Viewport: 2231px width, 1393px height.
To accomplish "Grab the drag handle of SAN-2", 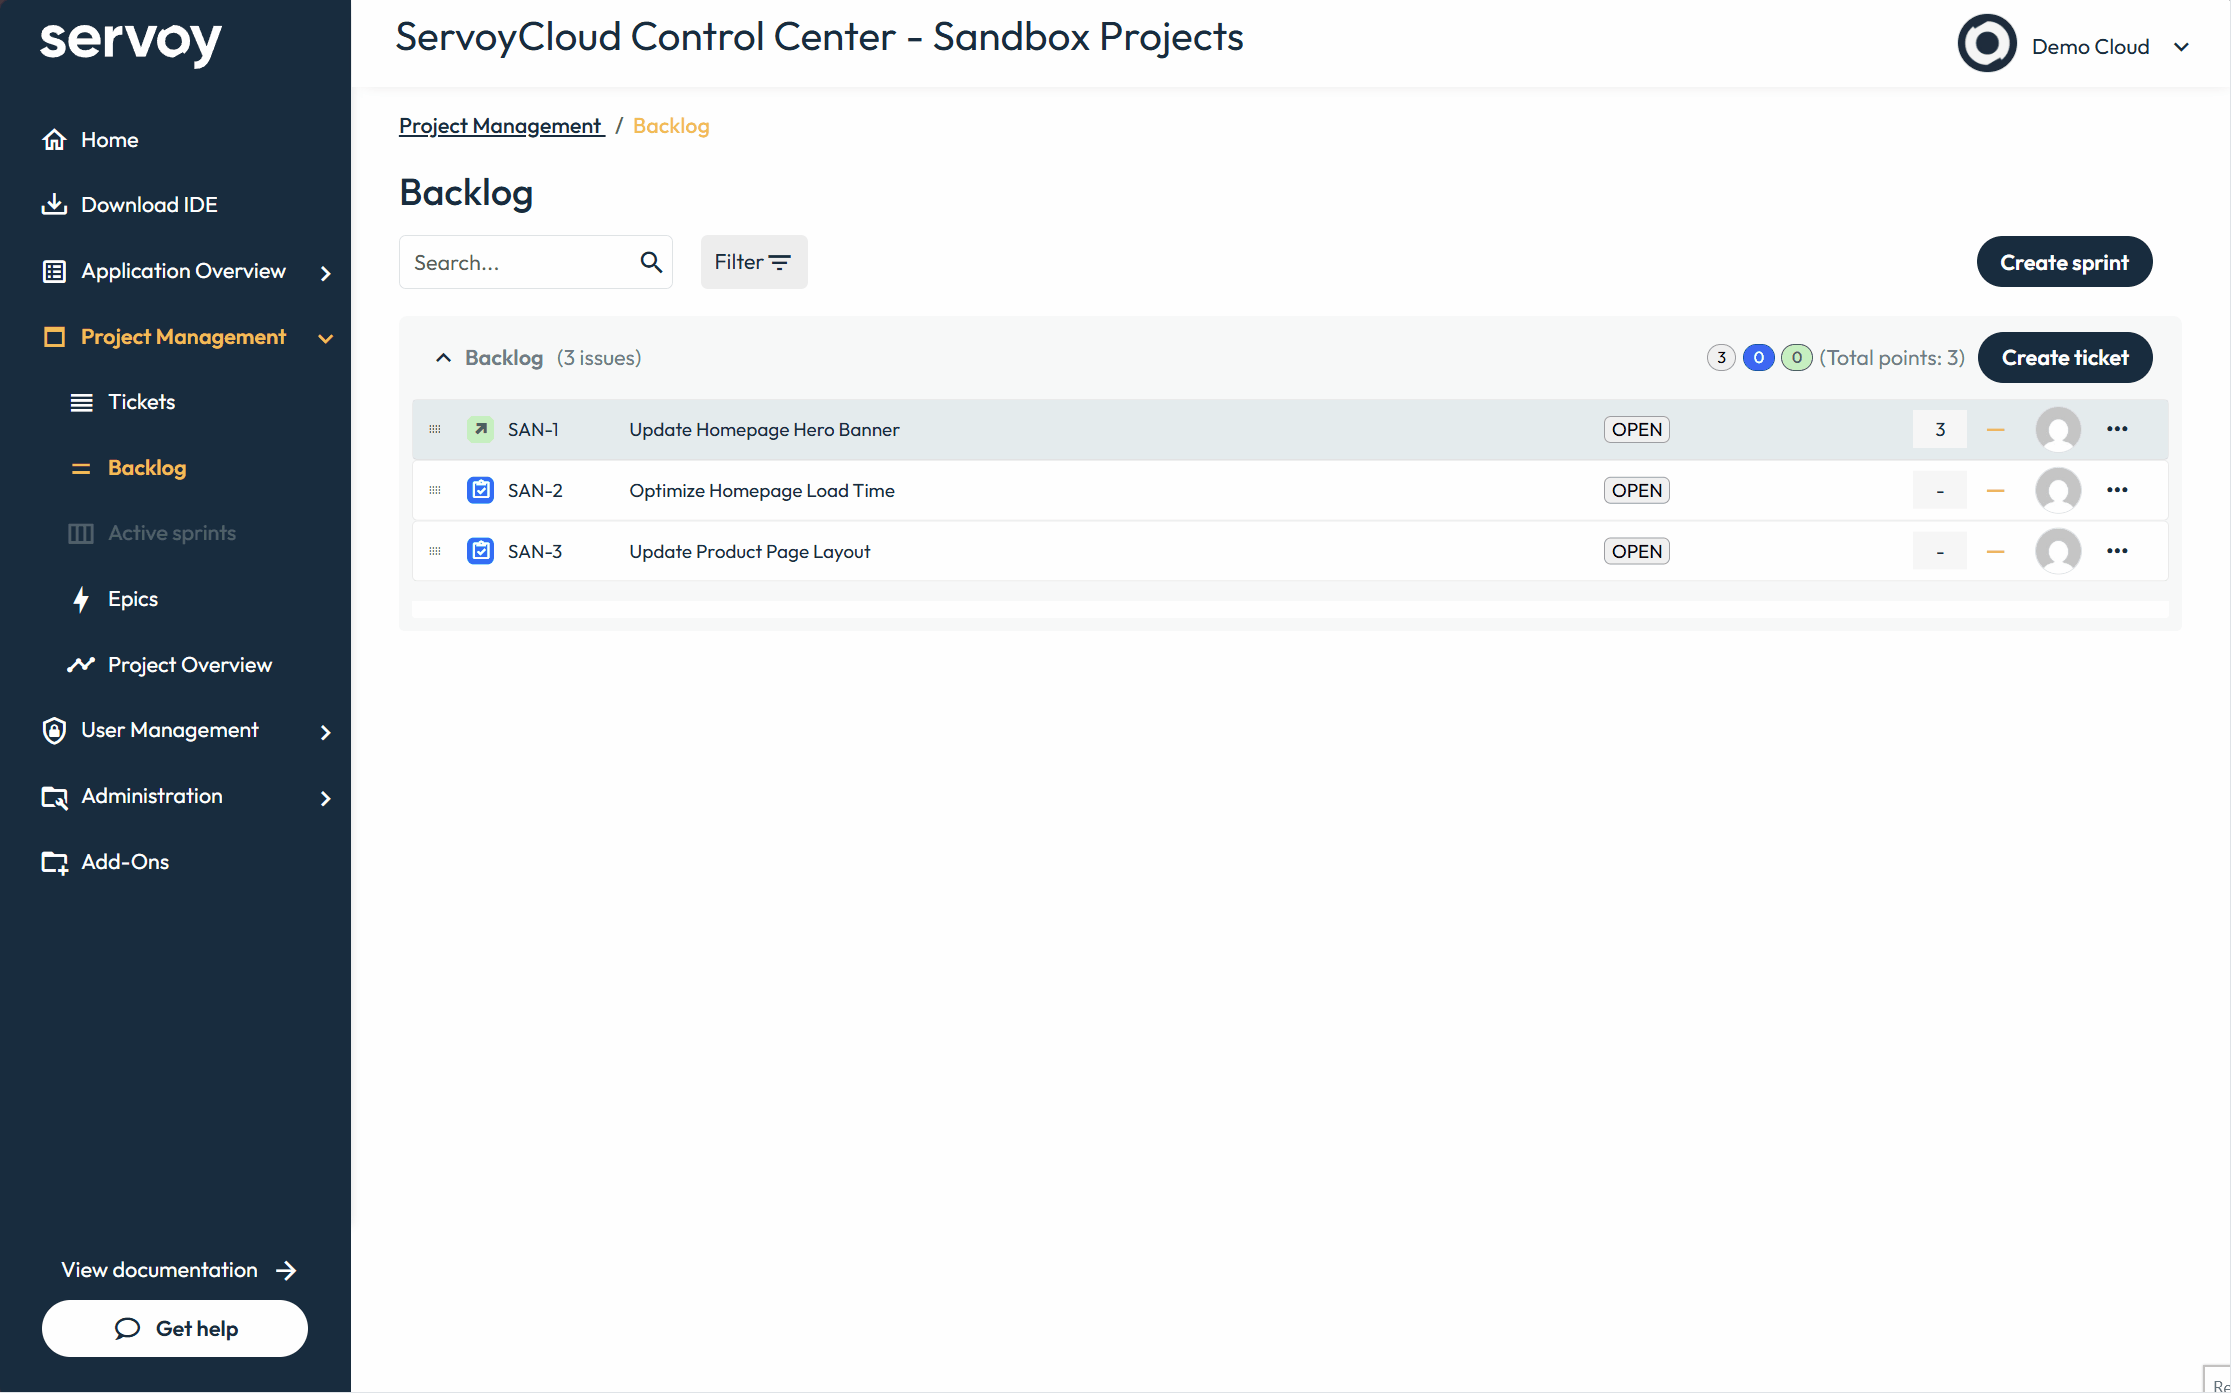I will click(x=435, y=490).
